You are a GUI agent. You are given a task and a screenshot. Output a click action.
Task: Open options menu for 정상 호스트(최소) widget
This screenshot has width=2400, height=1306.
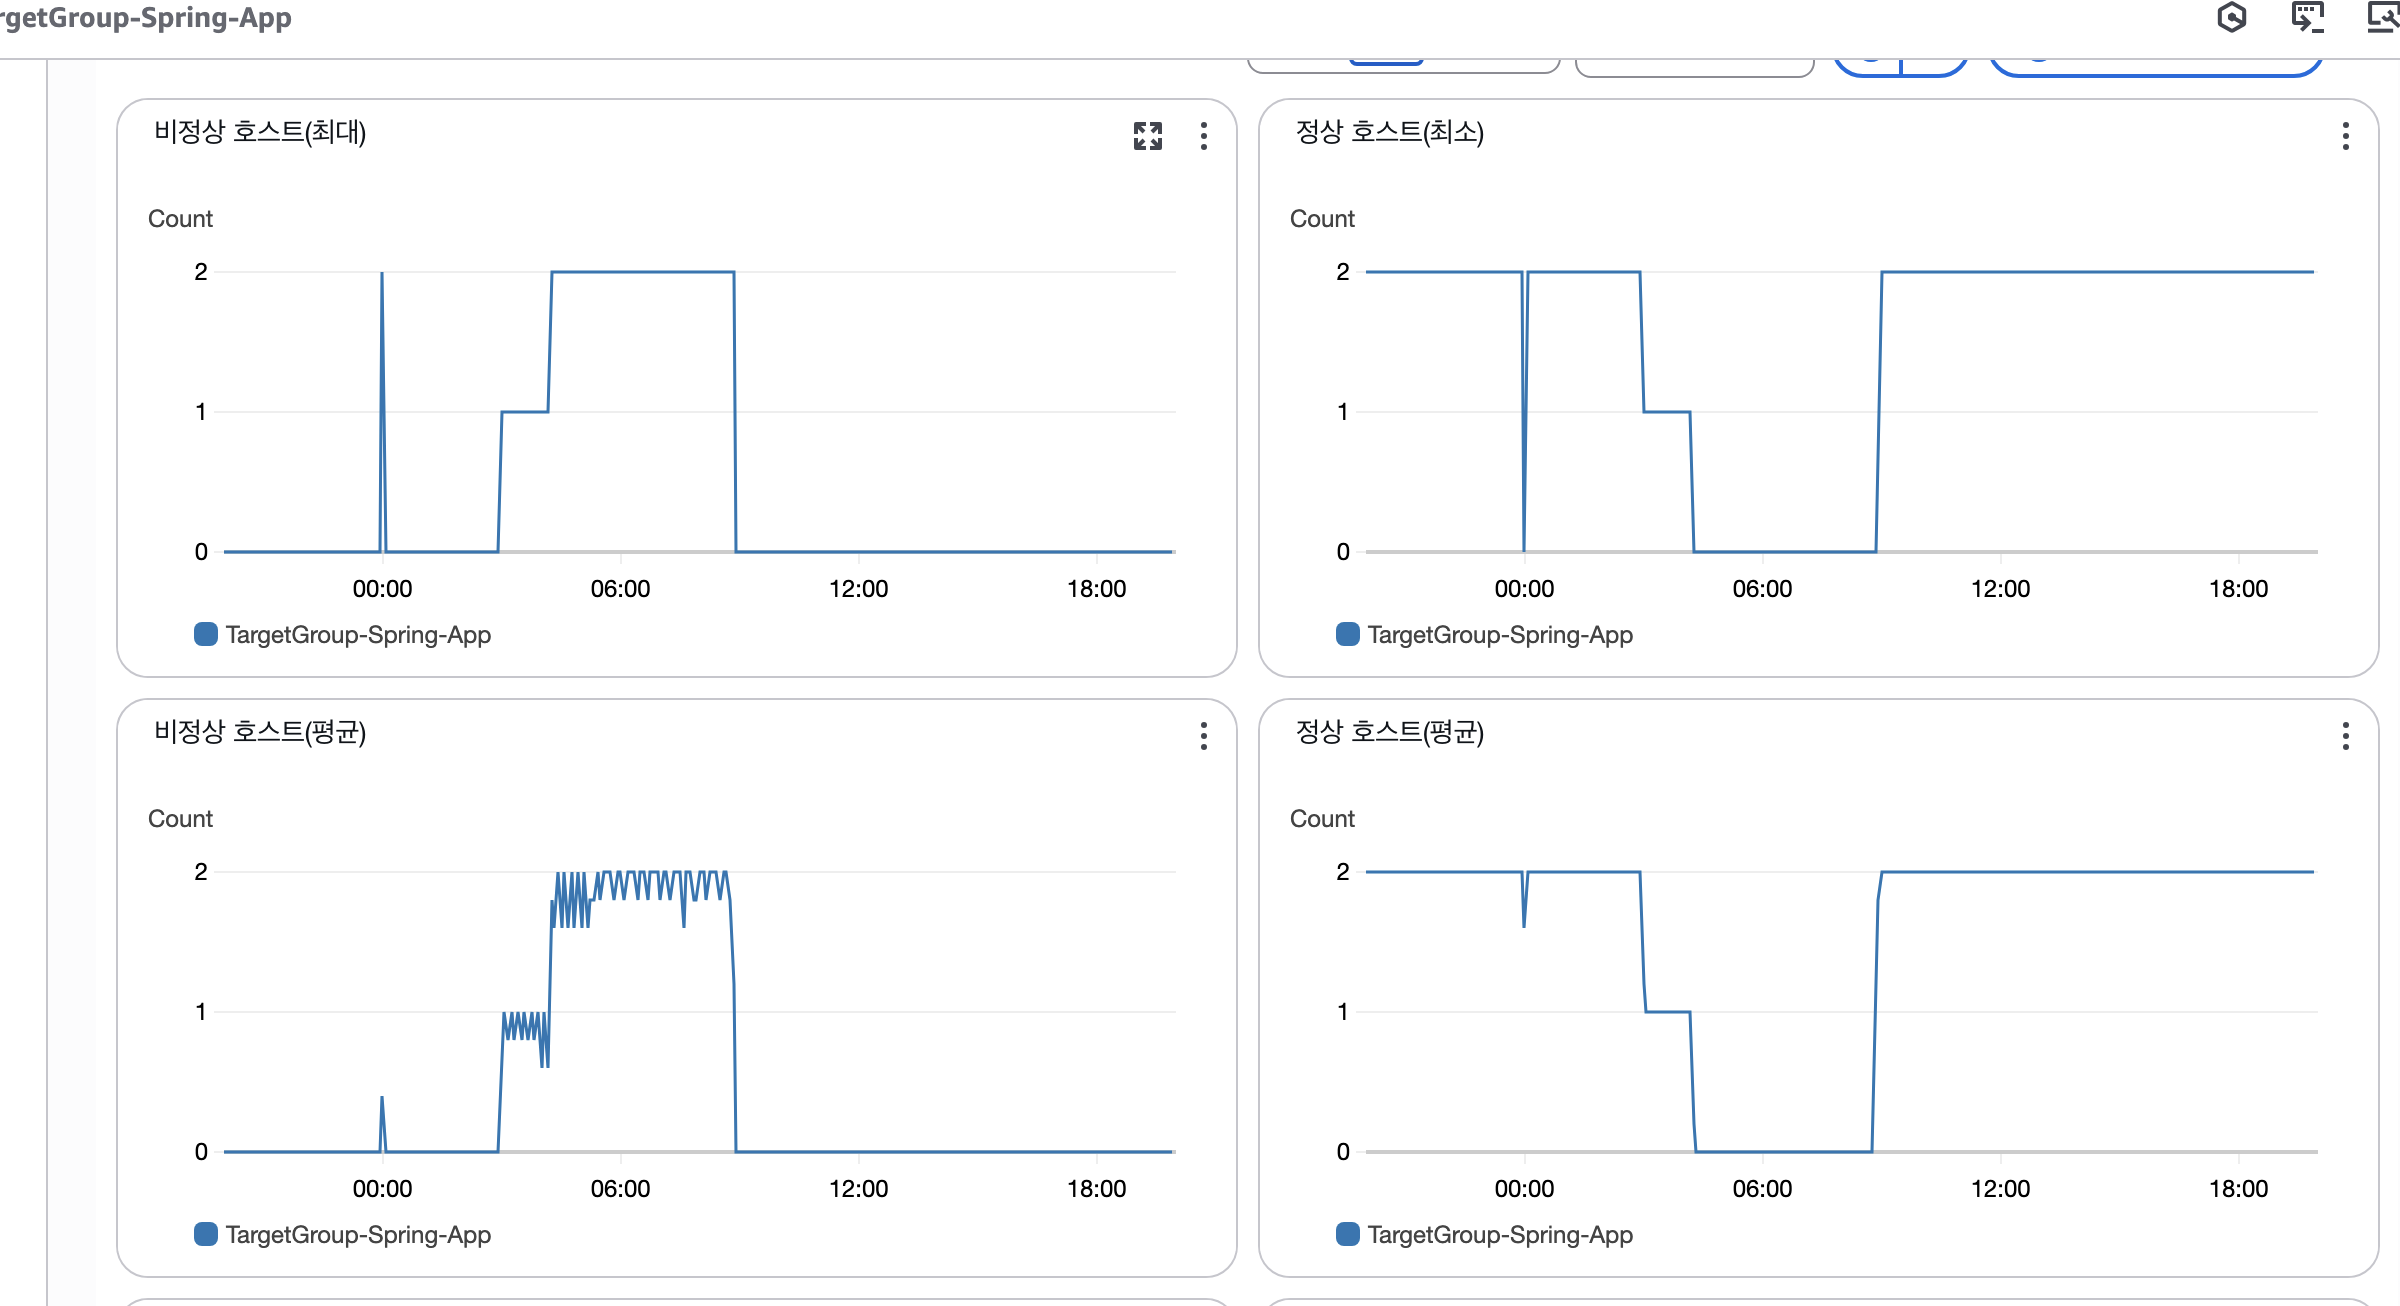tap(2345, 136)
